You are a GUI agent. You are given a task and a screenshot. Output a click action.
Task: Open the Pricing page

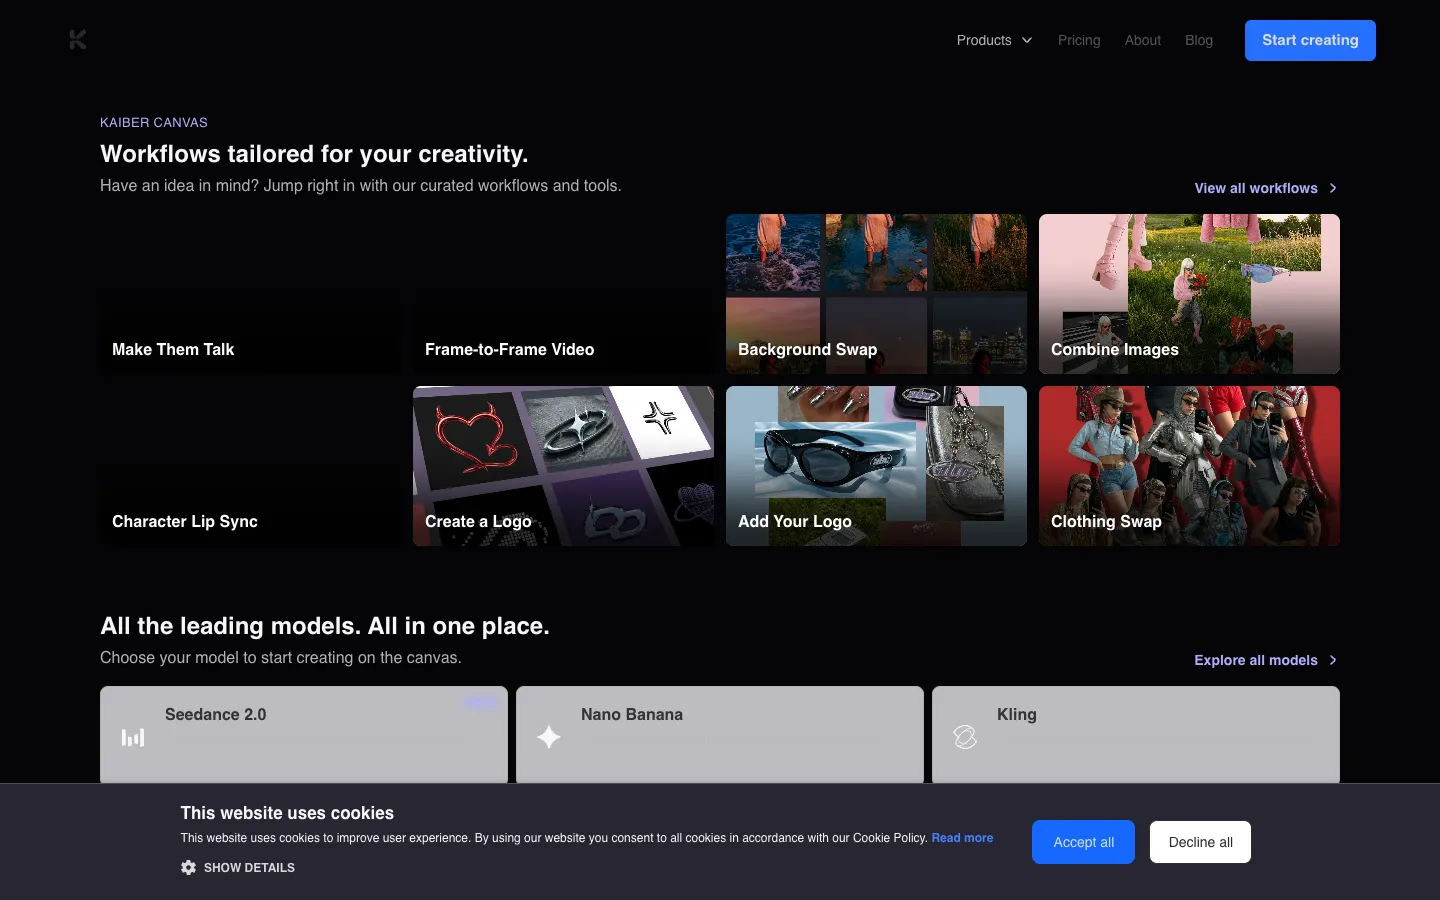click(1079, 40)
